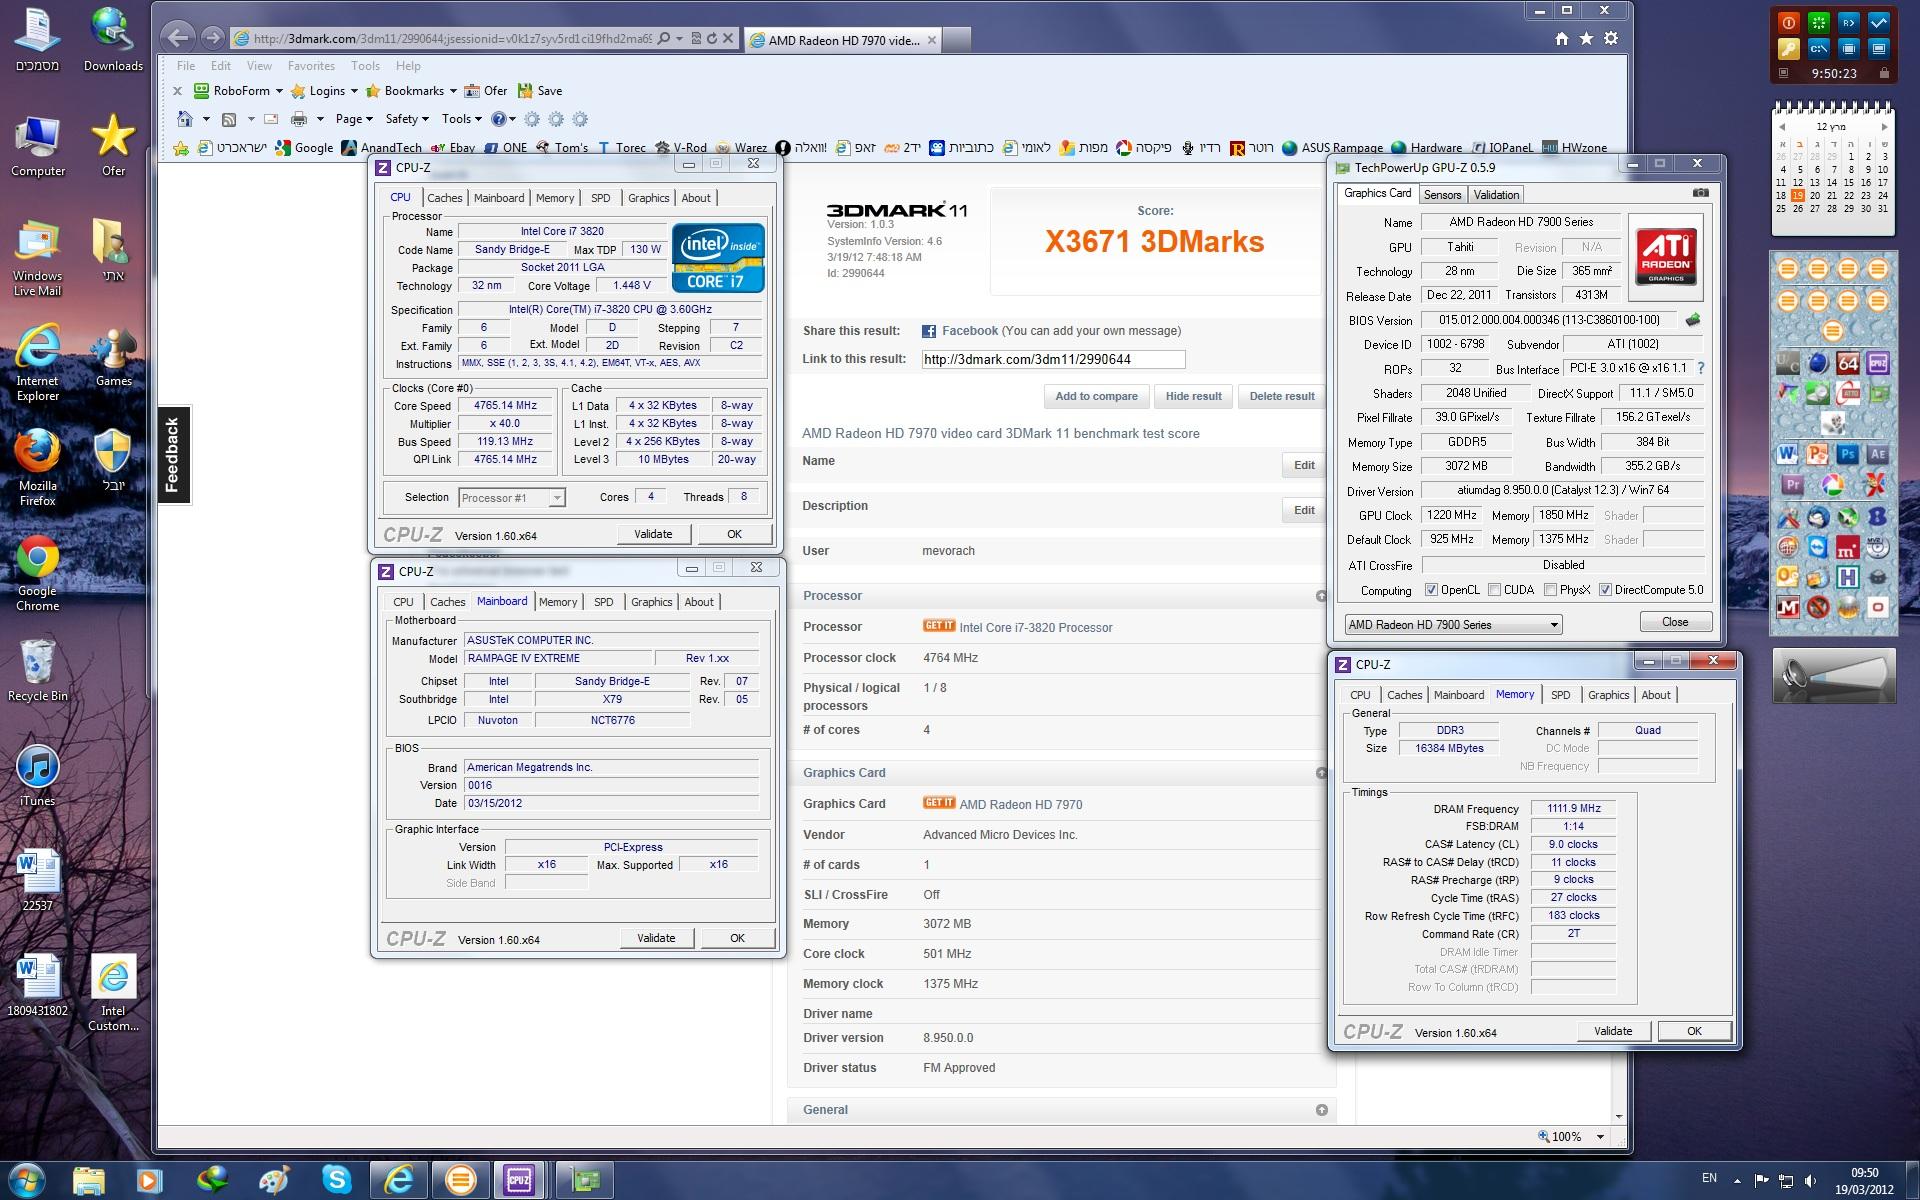This screenshot has width=1920, height=1200.
Task: Switch to Validation tab in GPU-Z
Action: coord(1496,195)
